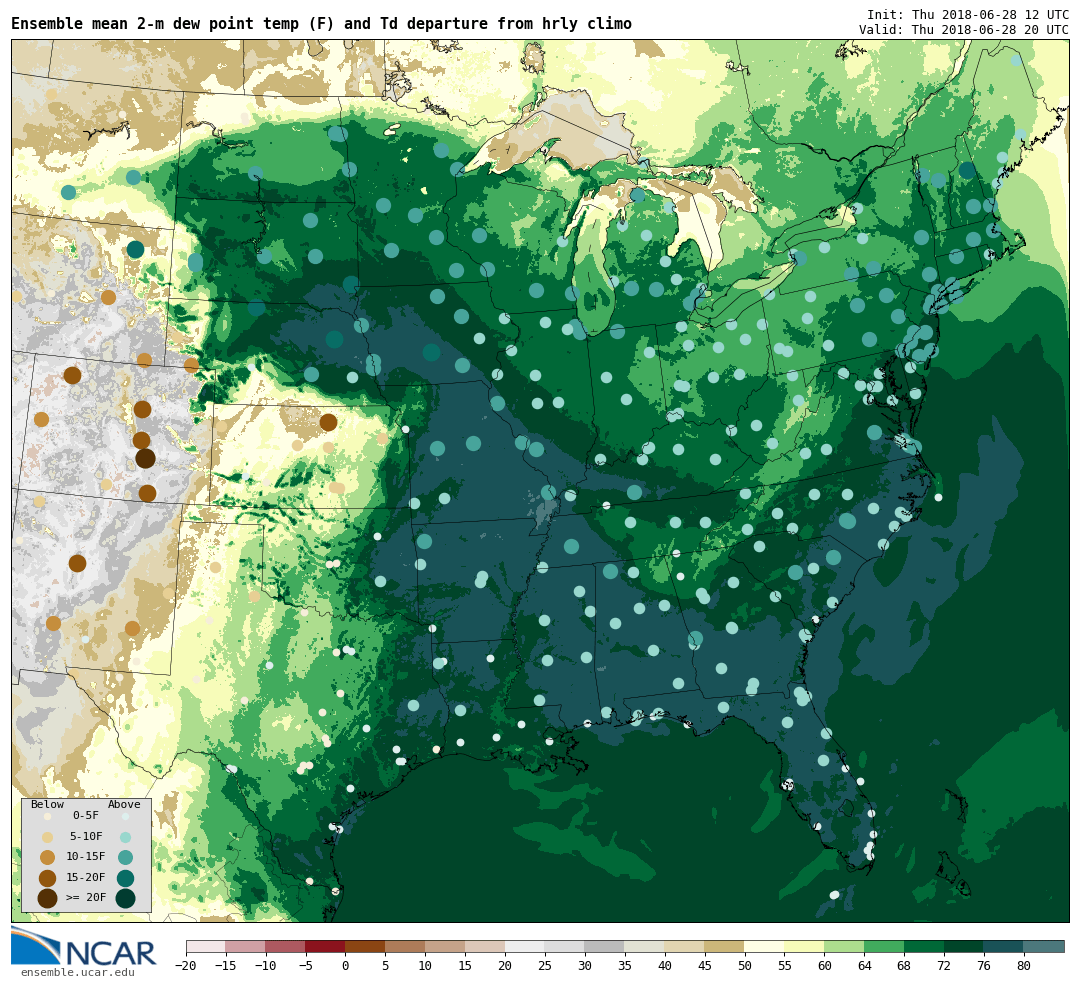The image size is (1080, 985).
Task: Click the '15-20F' legend label
Action: pyautogui.click(x=86, y=878)
